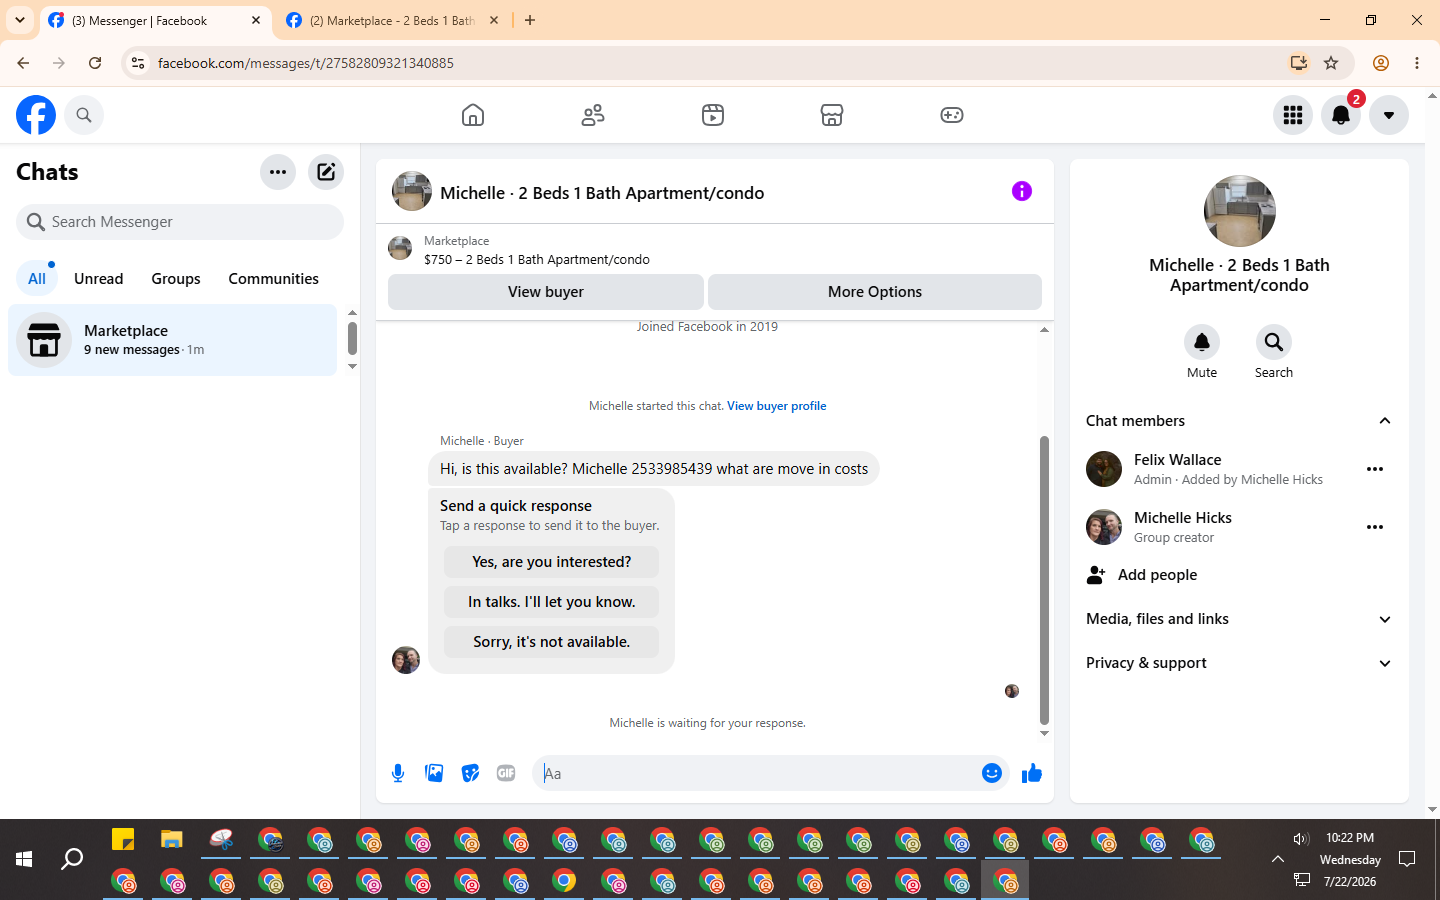The height and width of the screenshot is (900, 1440).
Task: Collapse the Chat members section
Action: coord(1239,421)
